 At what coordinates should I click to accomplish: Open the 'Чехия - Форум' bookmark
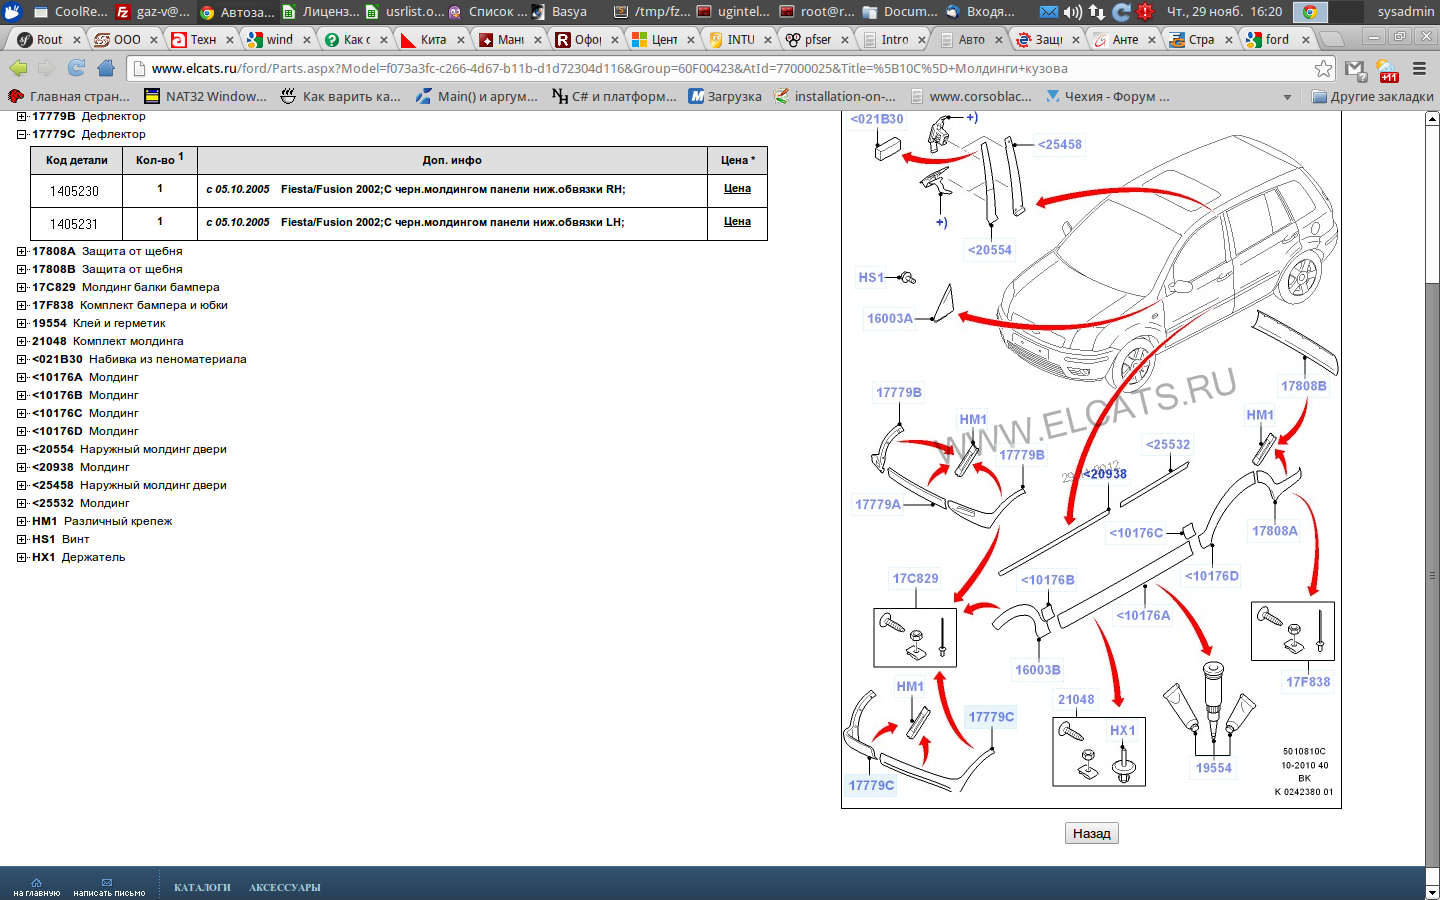tap(1107, 97)
